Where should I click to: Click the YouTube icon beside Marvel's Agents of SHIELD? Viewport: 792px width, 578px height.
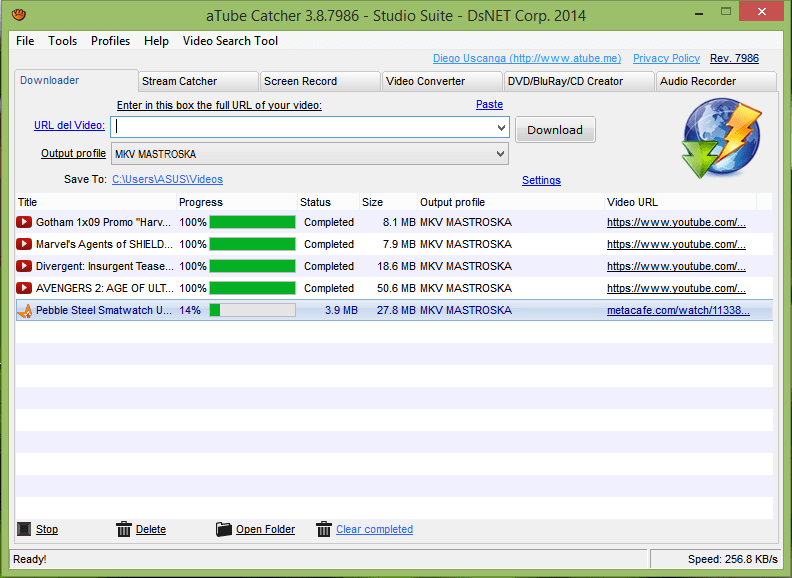pyautogui.click(x=24, y=244)
